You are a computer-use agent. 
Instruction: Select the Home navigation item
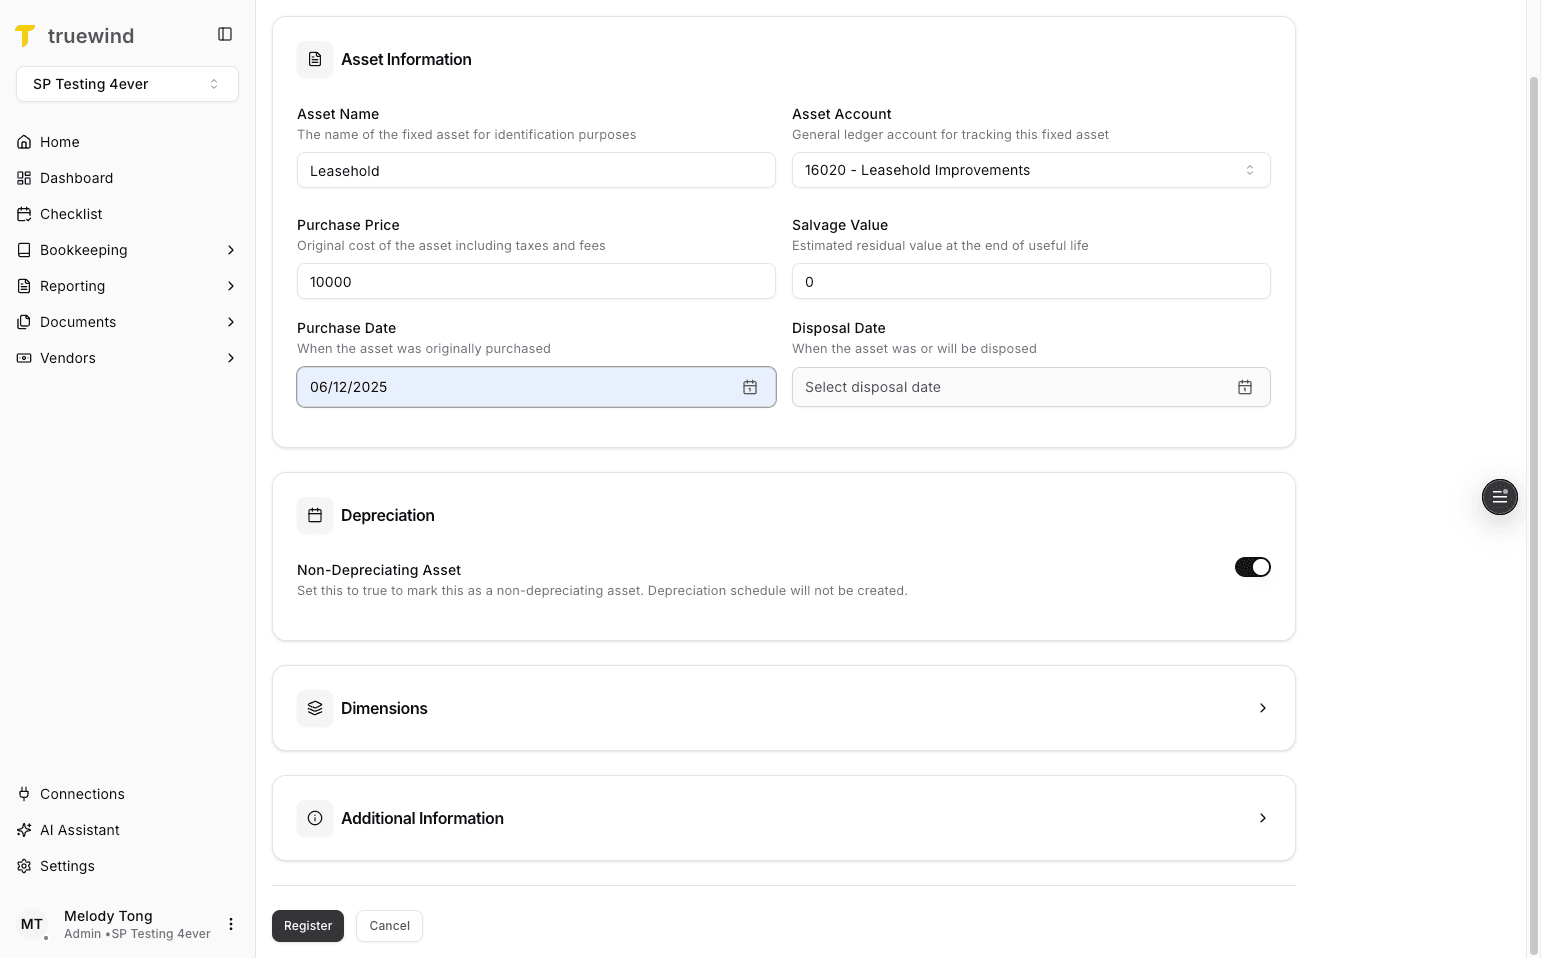coord(58,141)
